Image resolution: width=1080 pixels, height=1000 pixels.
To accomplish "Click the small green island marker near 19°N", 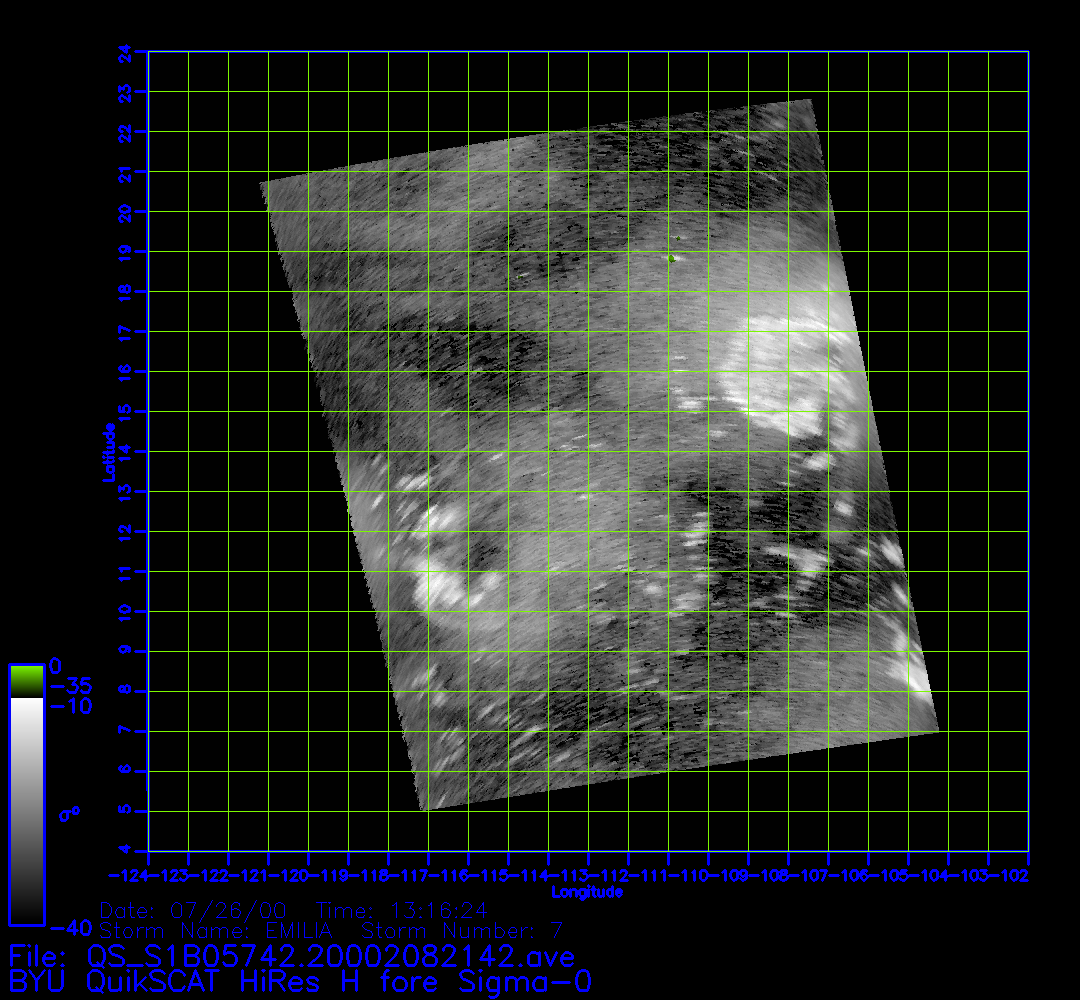I will (x=672, y=258).
